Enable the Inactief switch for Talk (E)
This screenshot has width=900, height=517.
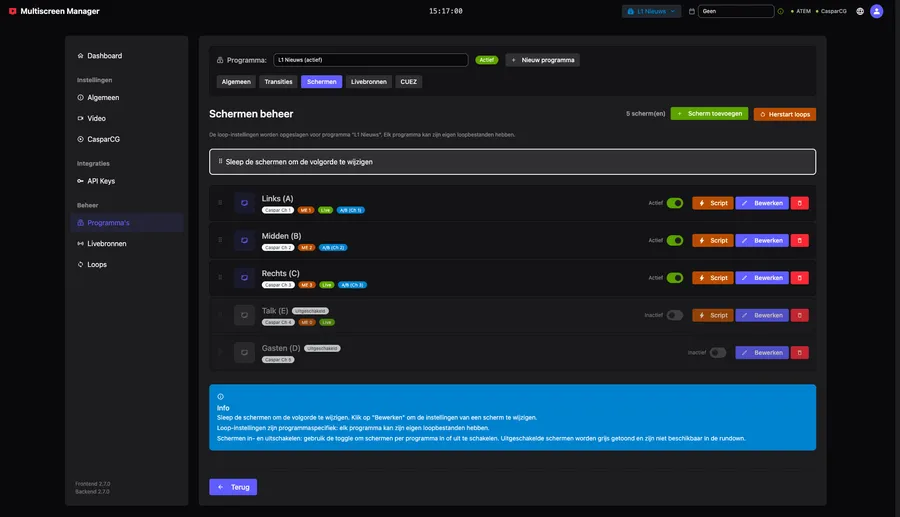tap(675, 315)
